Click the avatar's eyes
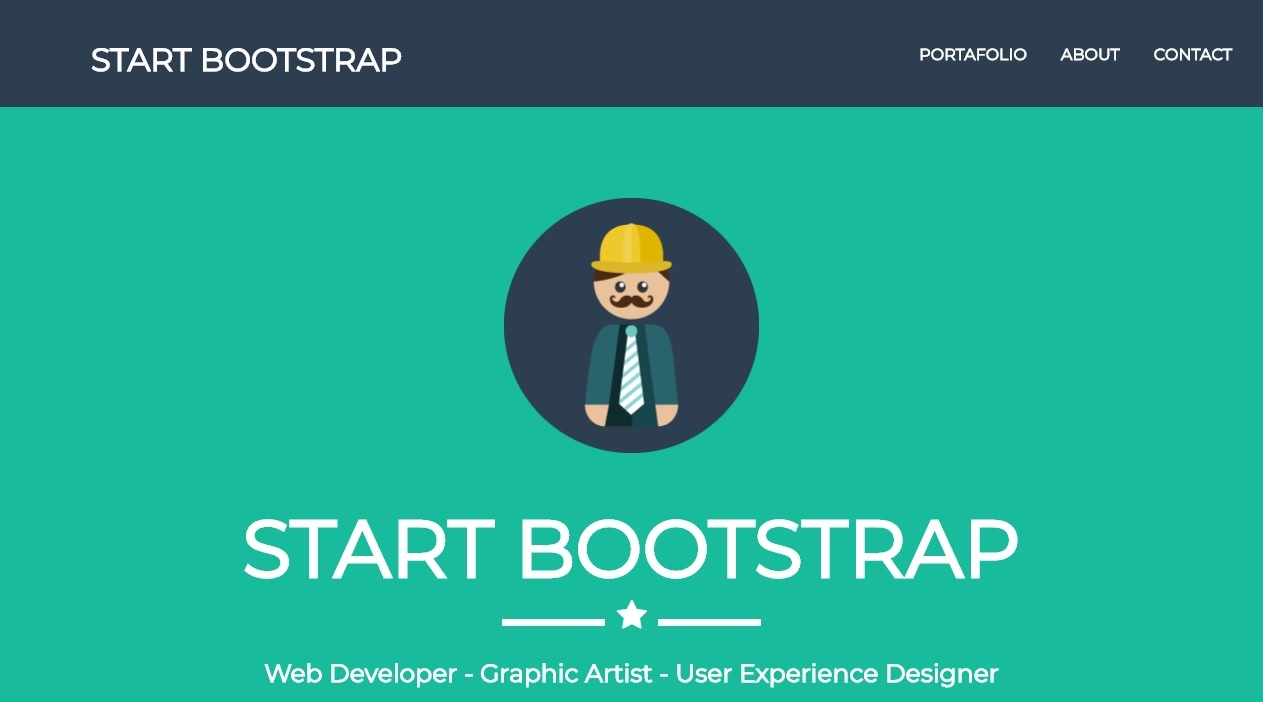Viewport: 1263px width, 702px height. (631, 287)
